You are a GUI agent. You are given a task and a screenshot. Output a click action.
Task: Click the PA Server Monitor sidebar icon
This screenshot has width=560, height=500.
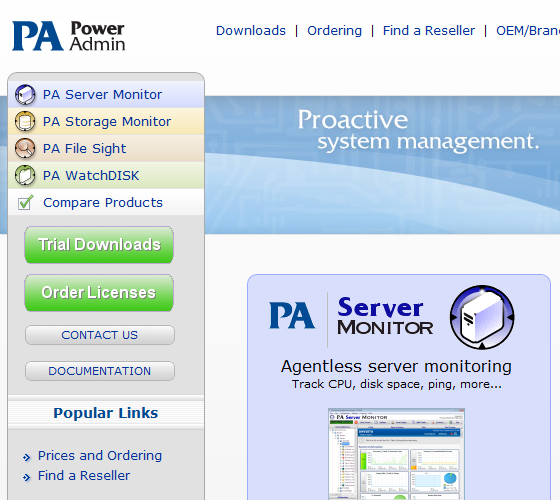(25, 95)
